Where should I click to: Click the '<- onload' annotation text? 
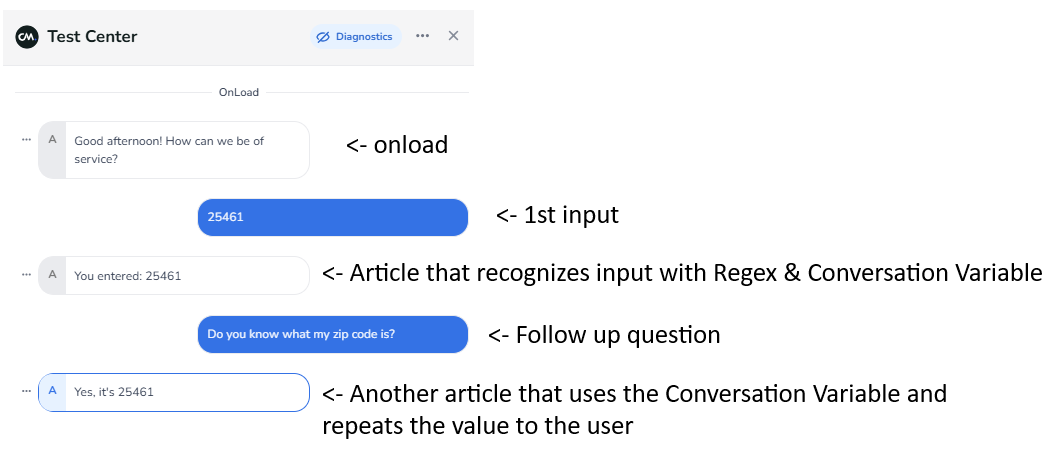pos(397,145)
